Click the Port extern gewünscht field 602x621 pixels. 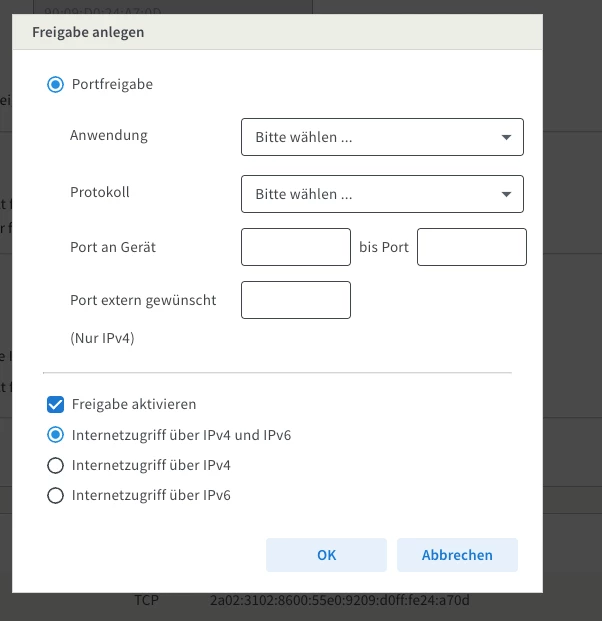(x=296, y=300)
